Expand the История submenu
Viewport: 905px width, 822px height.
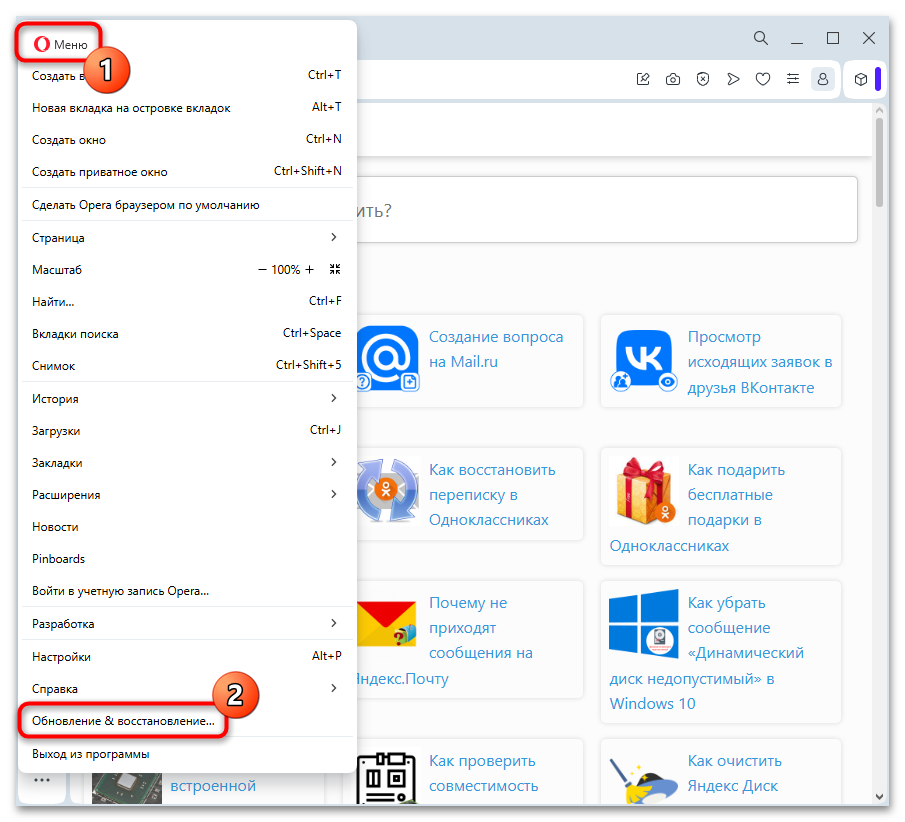click(x=187, y=398)
